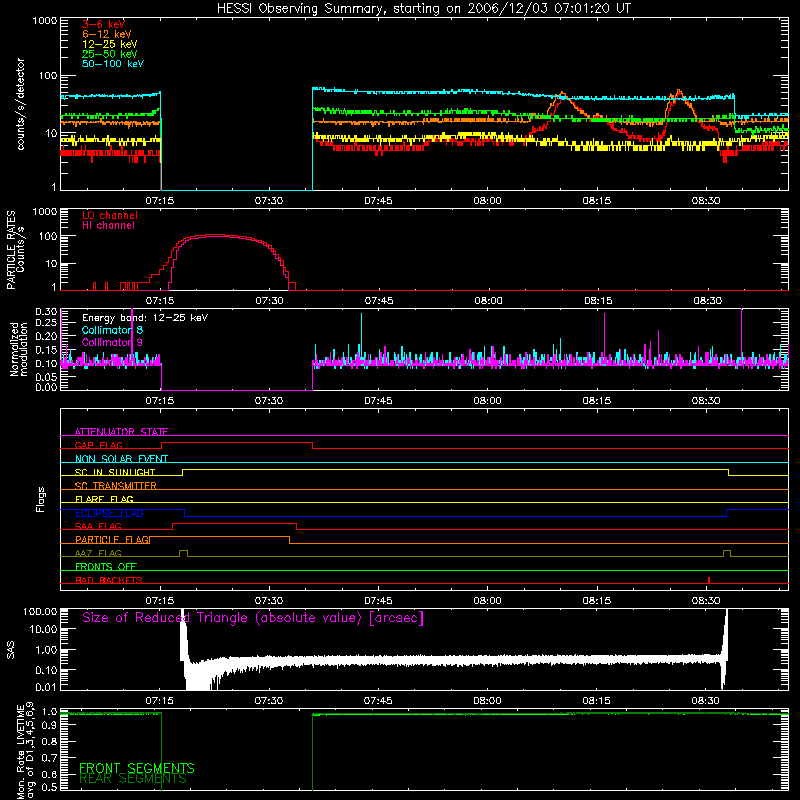The image size is (800, 800).
Task: Click the 'Energy band: 12-25 keV' label
Action: pos(145,318)
